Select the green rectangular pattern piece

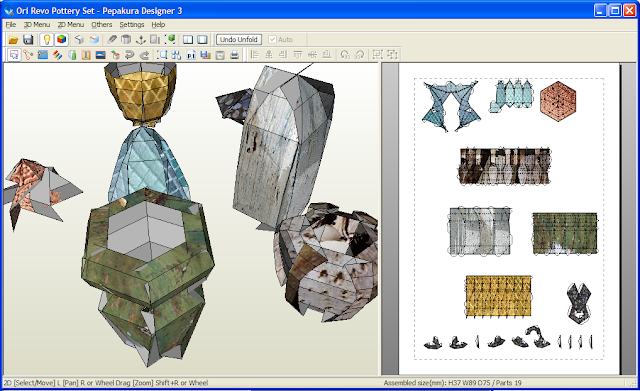coord(565,233)
